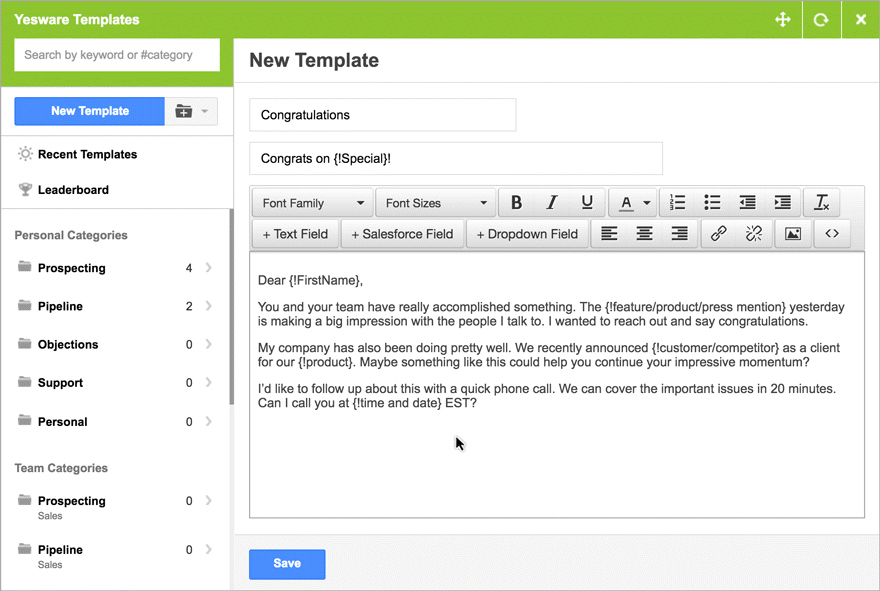880x591 pixels.
Task: Open the Leaderboard section
Action: tap(73, 190)
